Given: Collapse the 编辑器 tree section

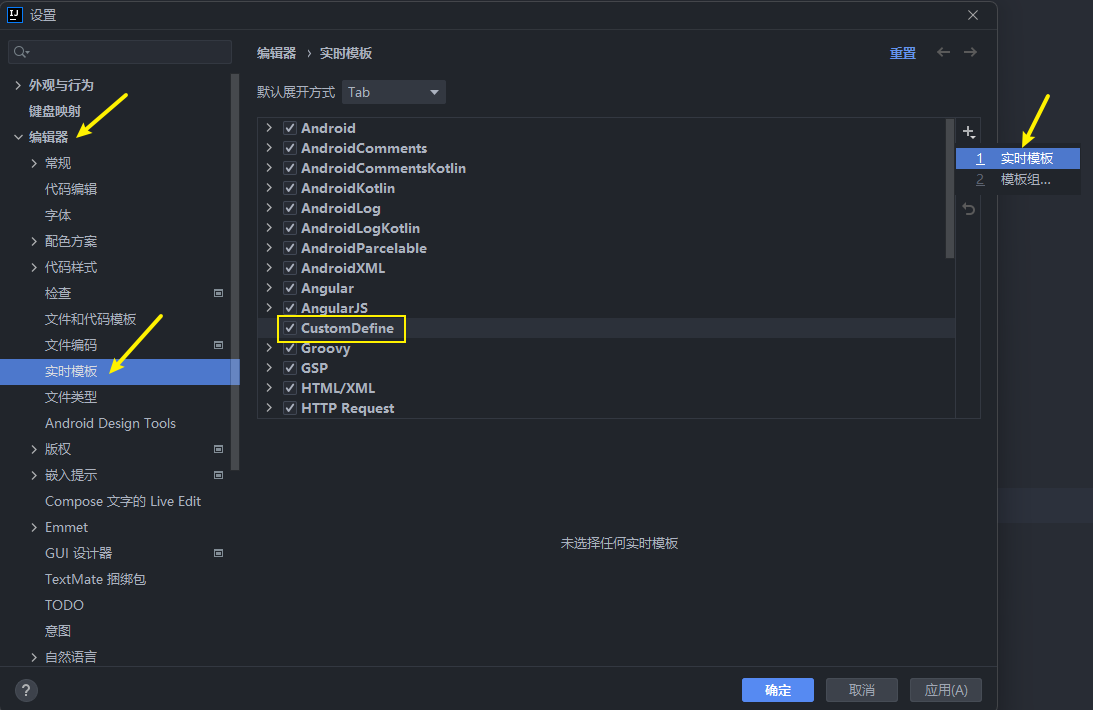Looking at the screenshot, I should click(x=18, y=137).
